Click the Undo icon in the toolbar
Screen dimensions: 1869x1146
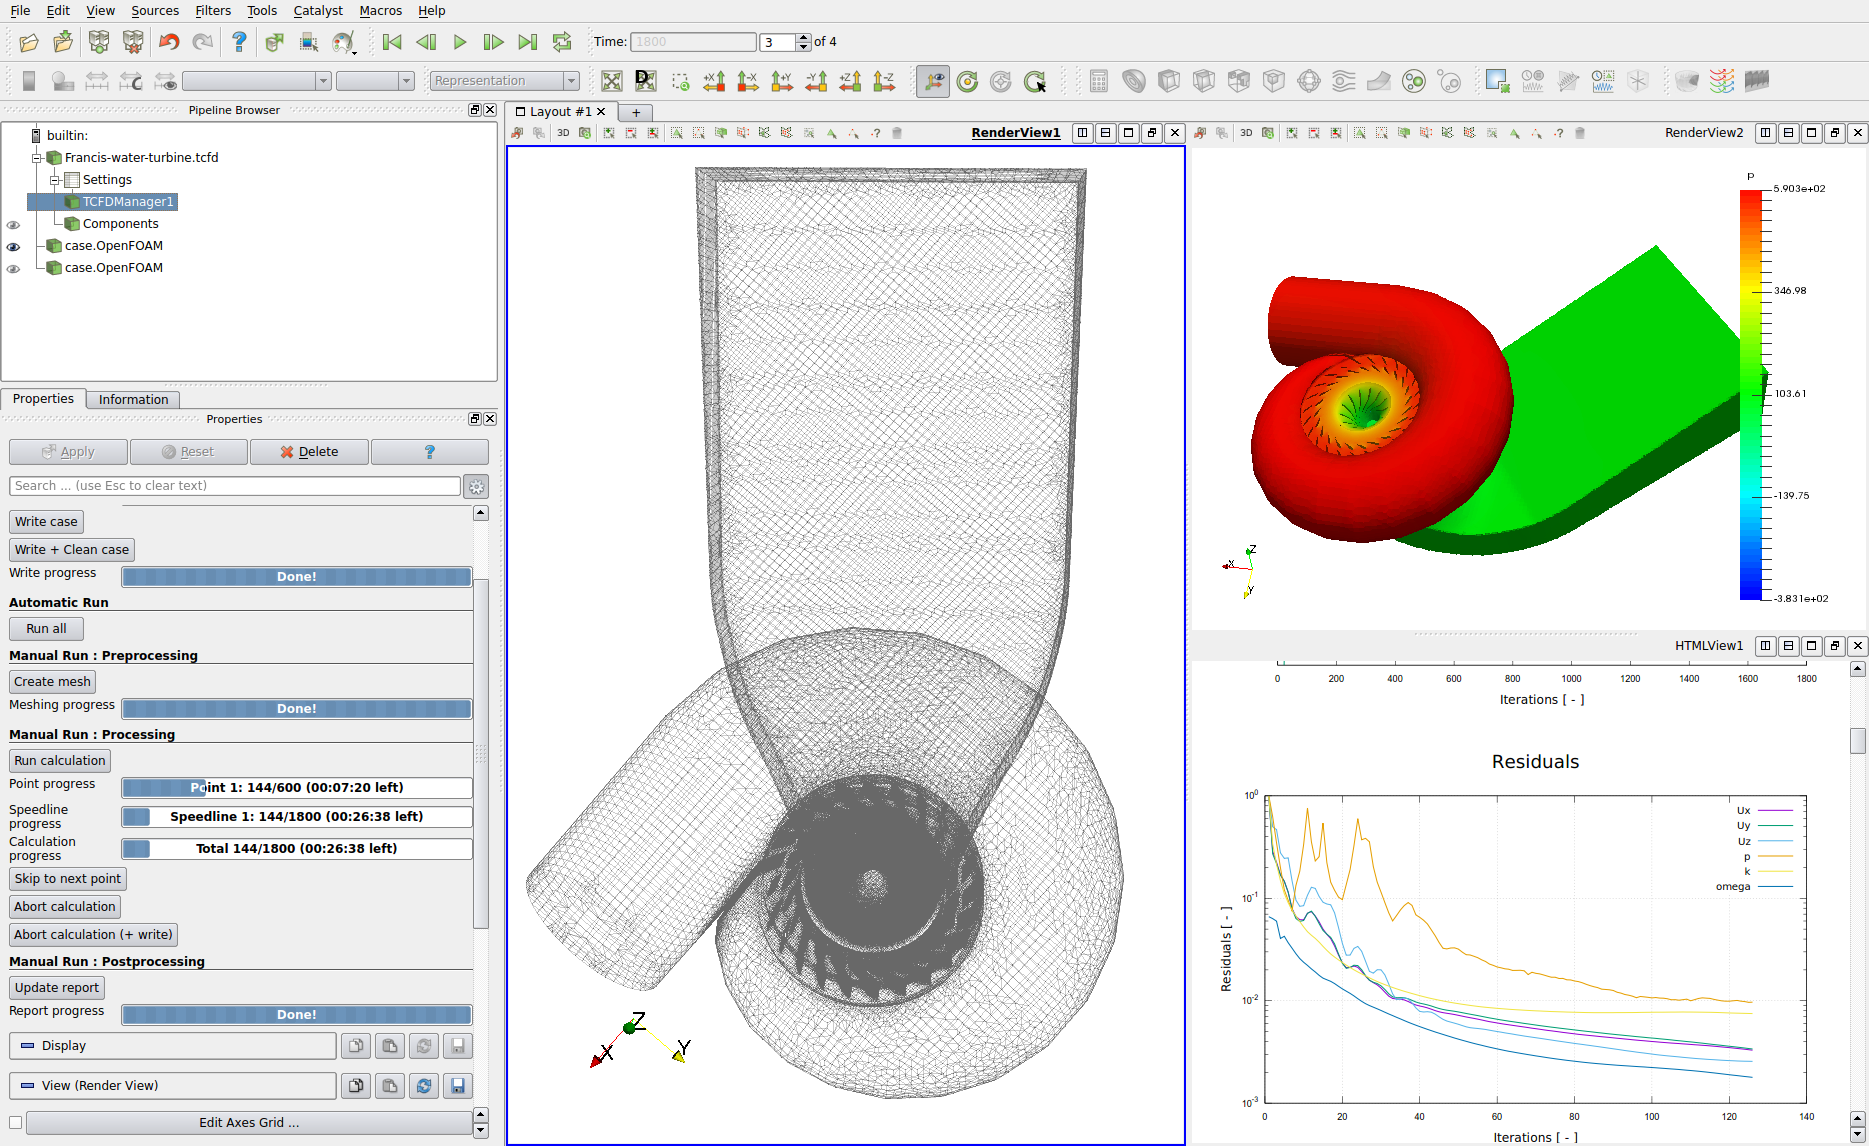169,42
